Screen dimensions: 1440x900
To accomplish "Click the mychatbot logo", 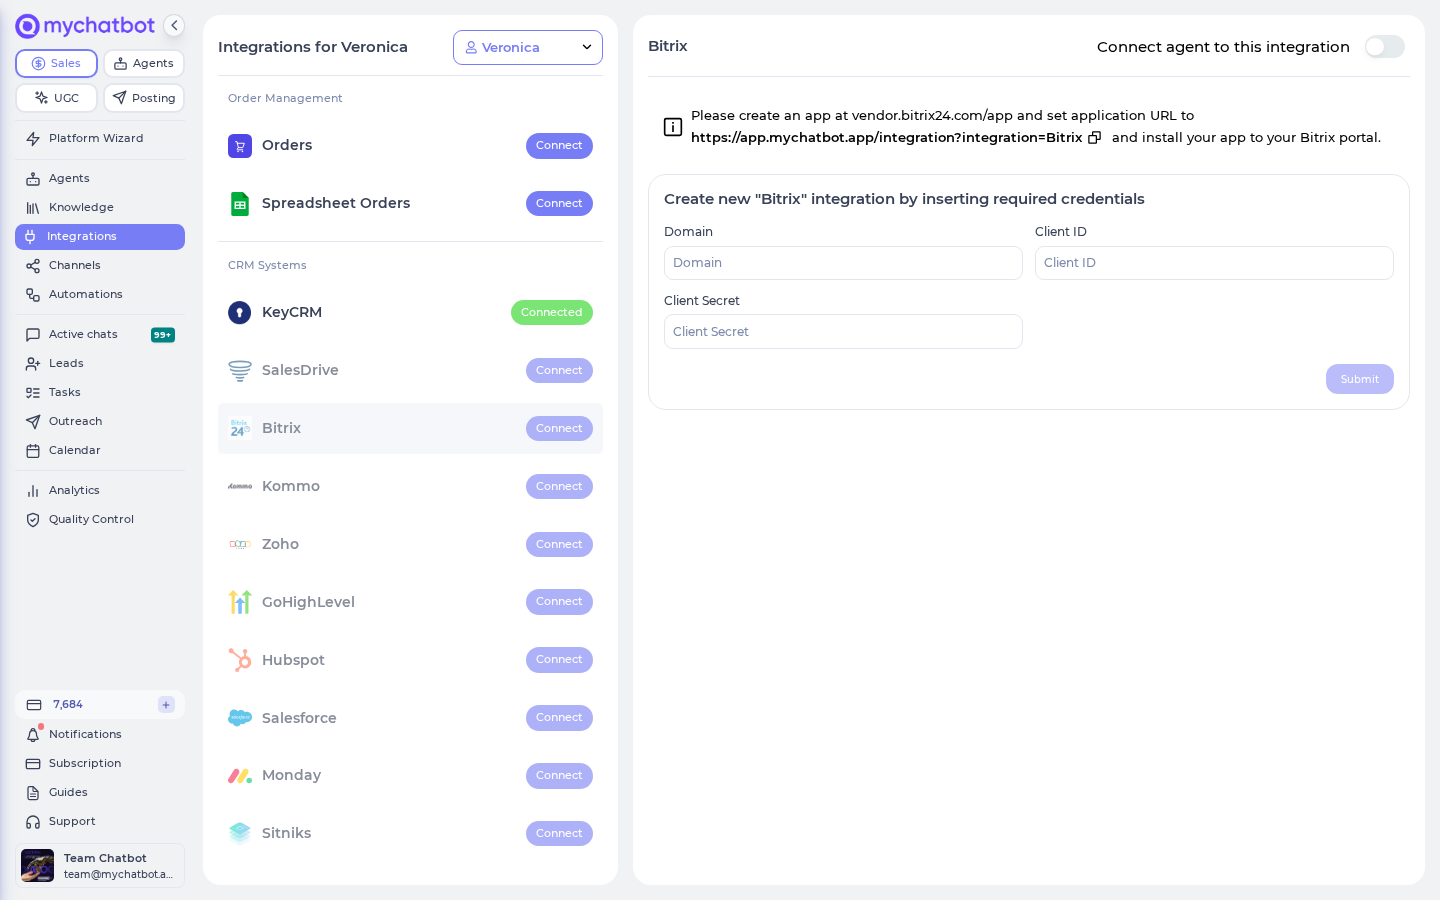I will (85, 26).
